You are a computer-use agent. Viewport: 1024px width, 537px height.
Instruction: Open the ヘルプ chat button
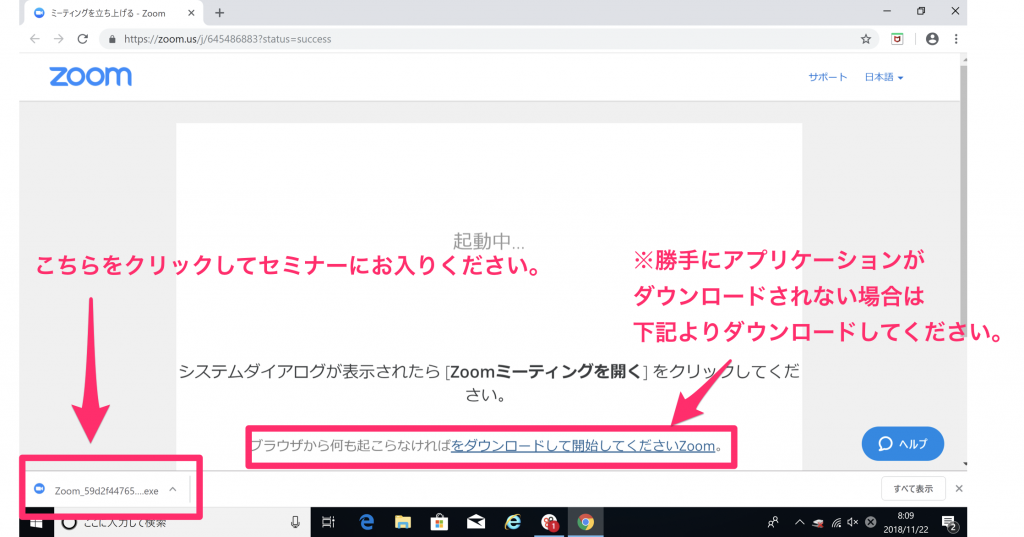(x=903, y=444)
